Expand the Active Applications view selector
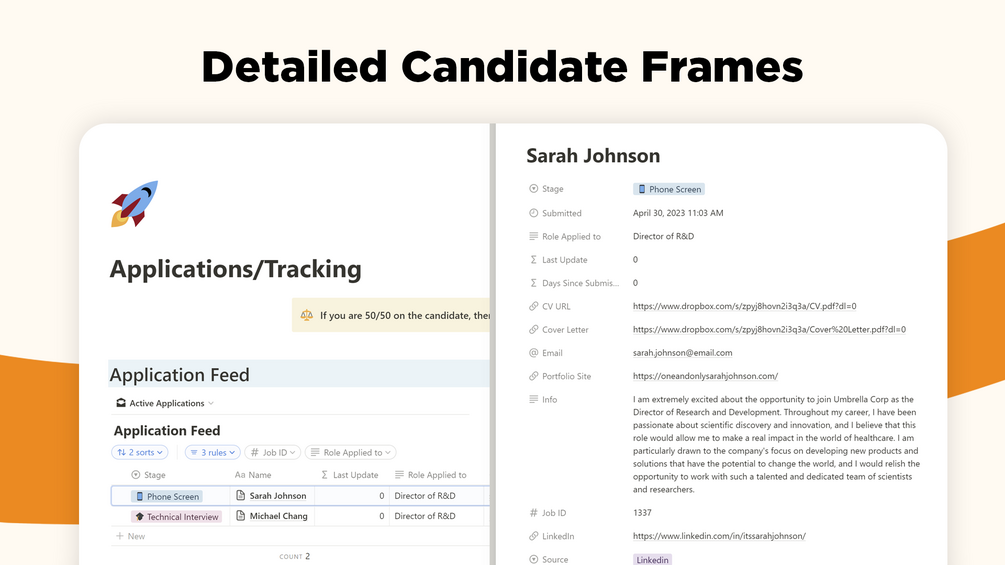The image size is (1005, 565). pos(165,403)
